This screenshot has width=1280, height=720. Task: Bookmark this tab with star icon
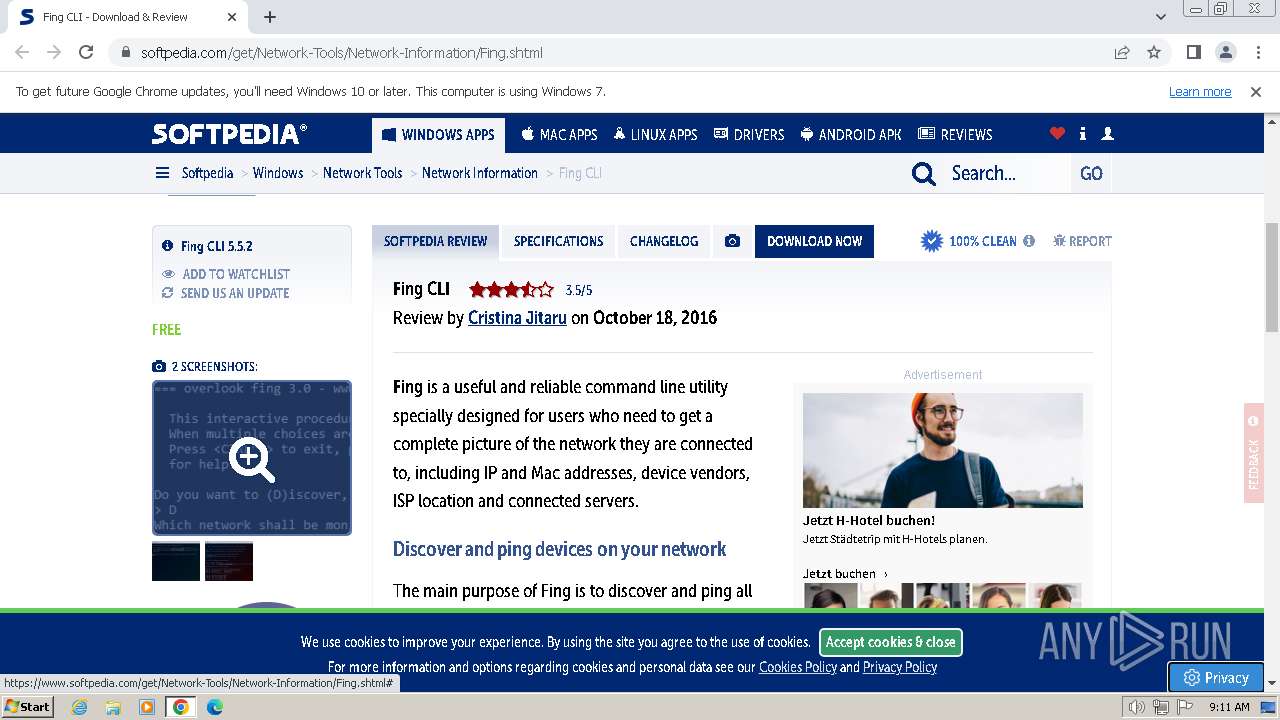(1154, 52)
